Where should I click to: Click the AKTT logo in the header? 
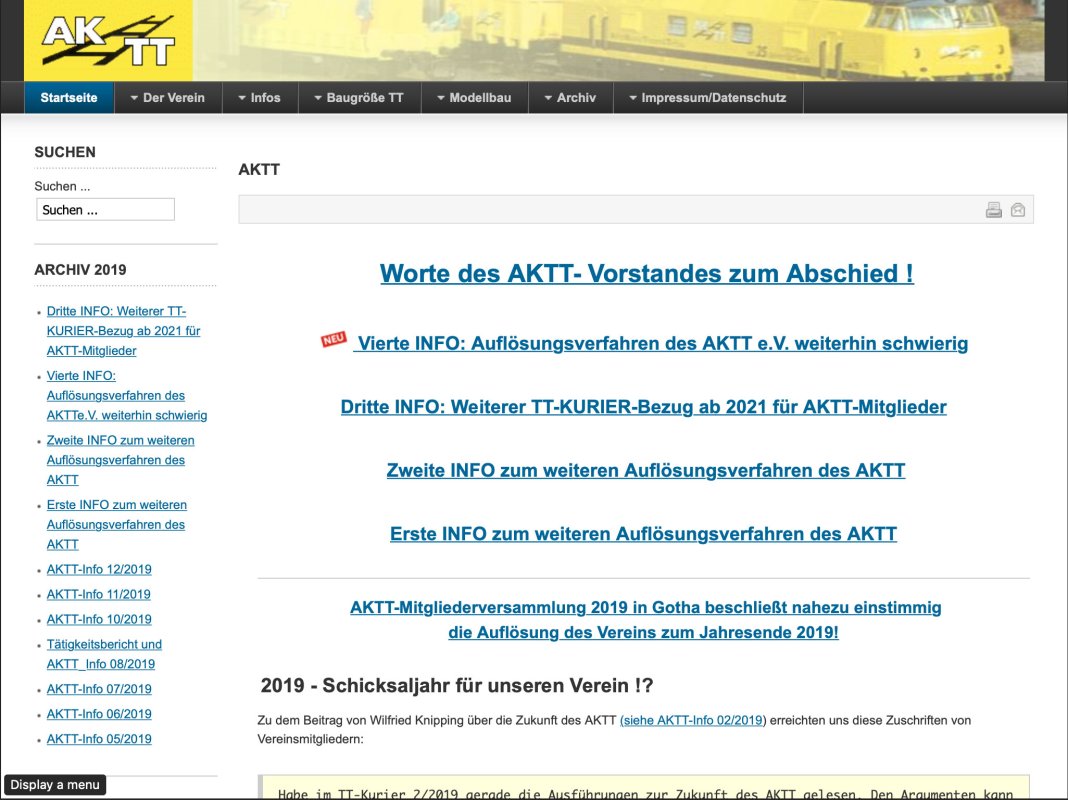(107, 40)
